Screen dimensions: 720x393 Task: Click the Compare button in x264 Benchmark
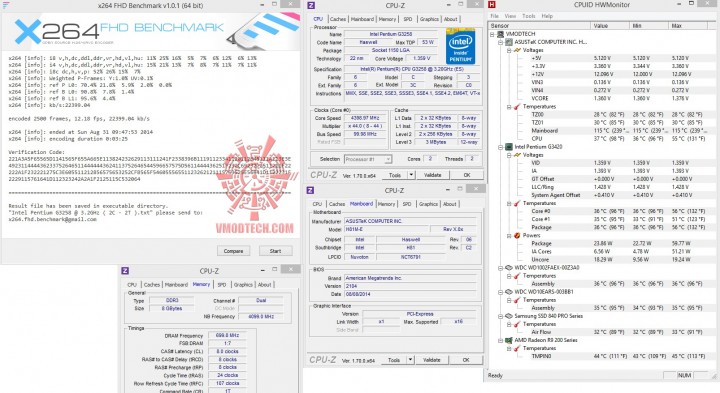coord(233,251)
